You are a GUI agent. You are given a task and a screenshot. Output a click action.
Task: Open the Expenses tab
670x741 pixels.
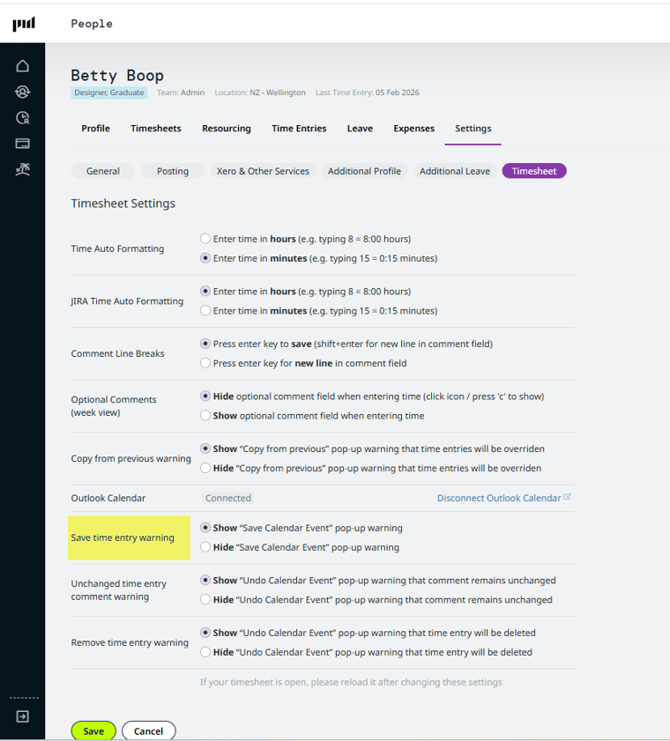[413, 128]
